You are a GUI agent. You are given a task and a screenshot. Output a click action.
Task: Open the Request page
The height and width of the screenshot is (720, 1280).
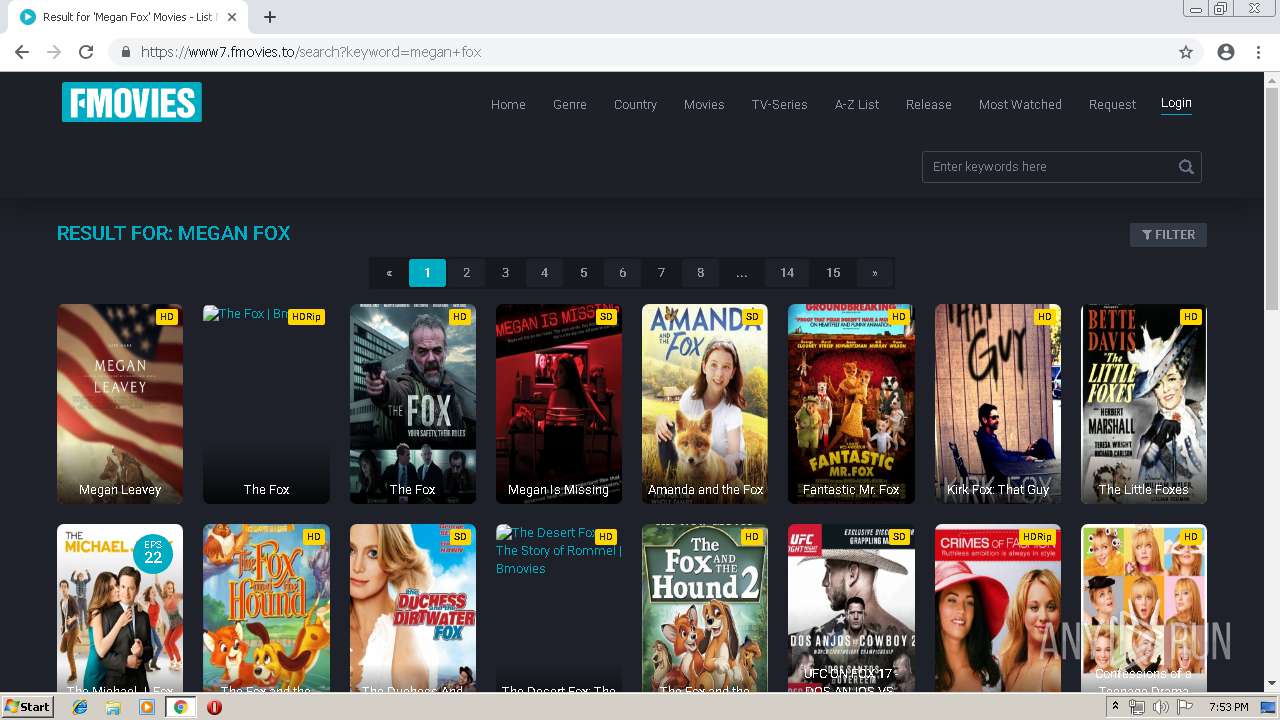(1112, 104)
